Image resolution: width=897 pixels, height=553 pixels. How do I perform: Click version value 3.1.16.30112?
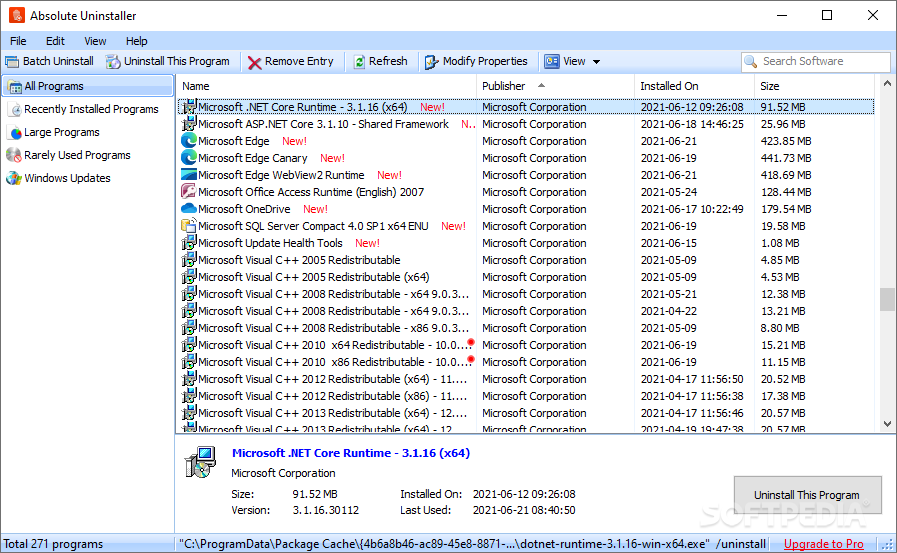[326, 510]
